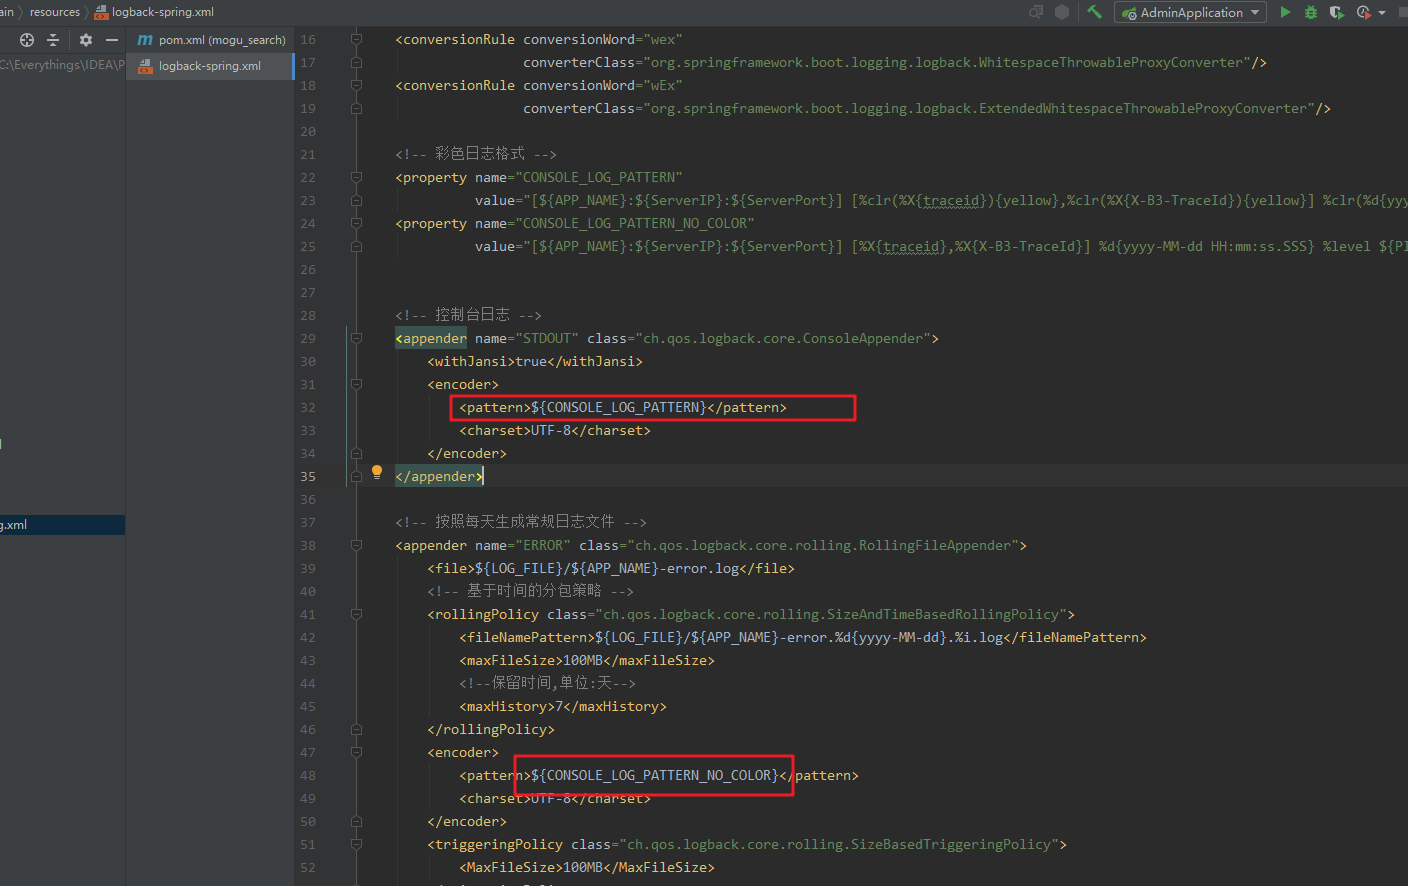
Task: Click CONSOLE_LOG_PATTERN_NO_COLOR property name line 24
Action: click(635, 224)
